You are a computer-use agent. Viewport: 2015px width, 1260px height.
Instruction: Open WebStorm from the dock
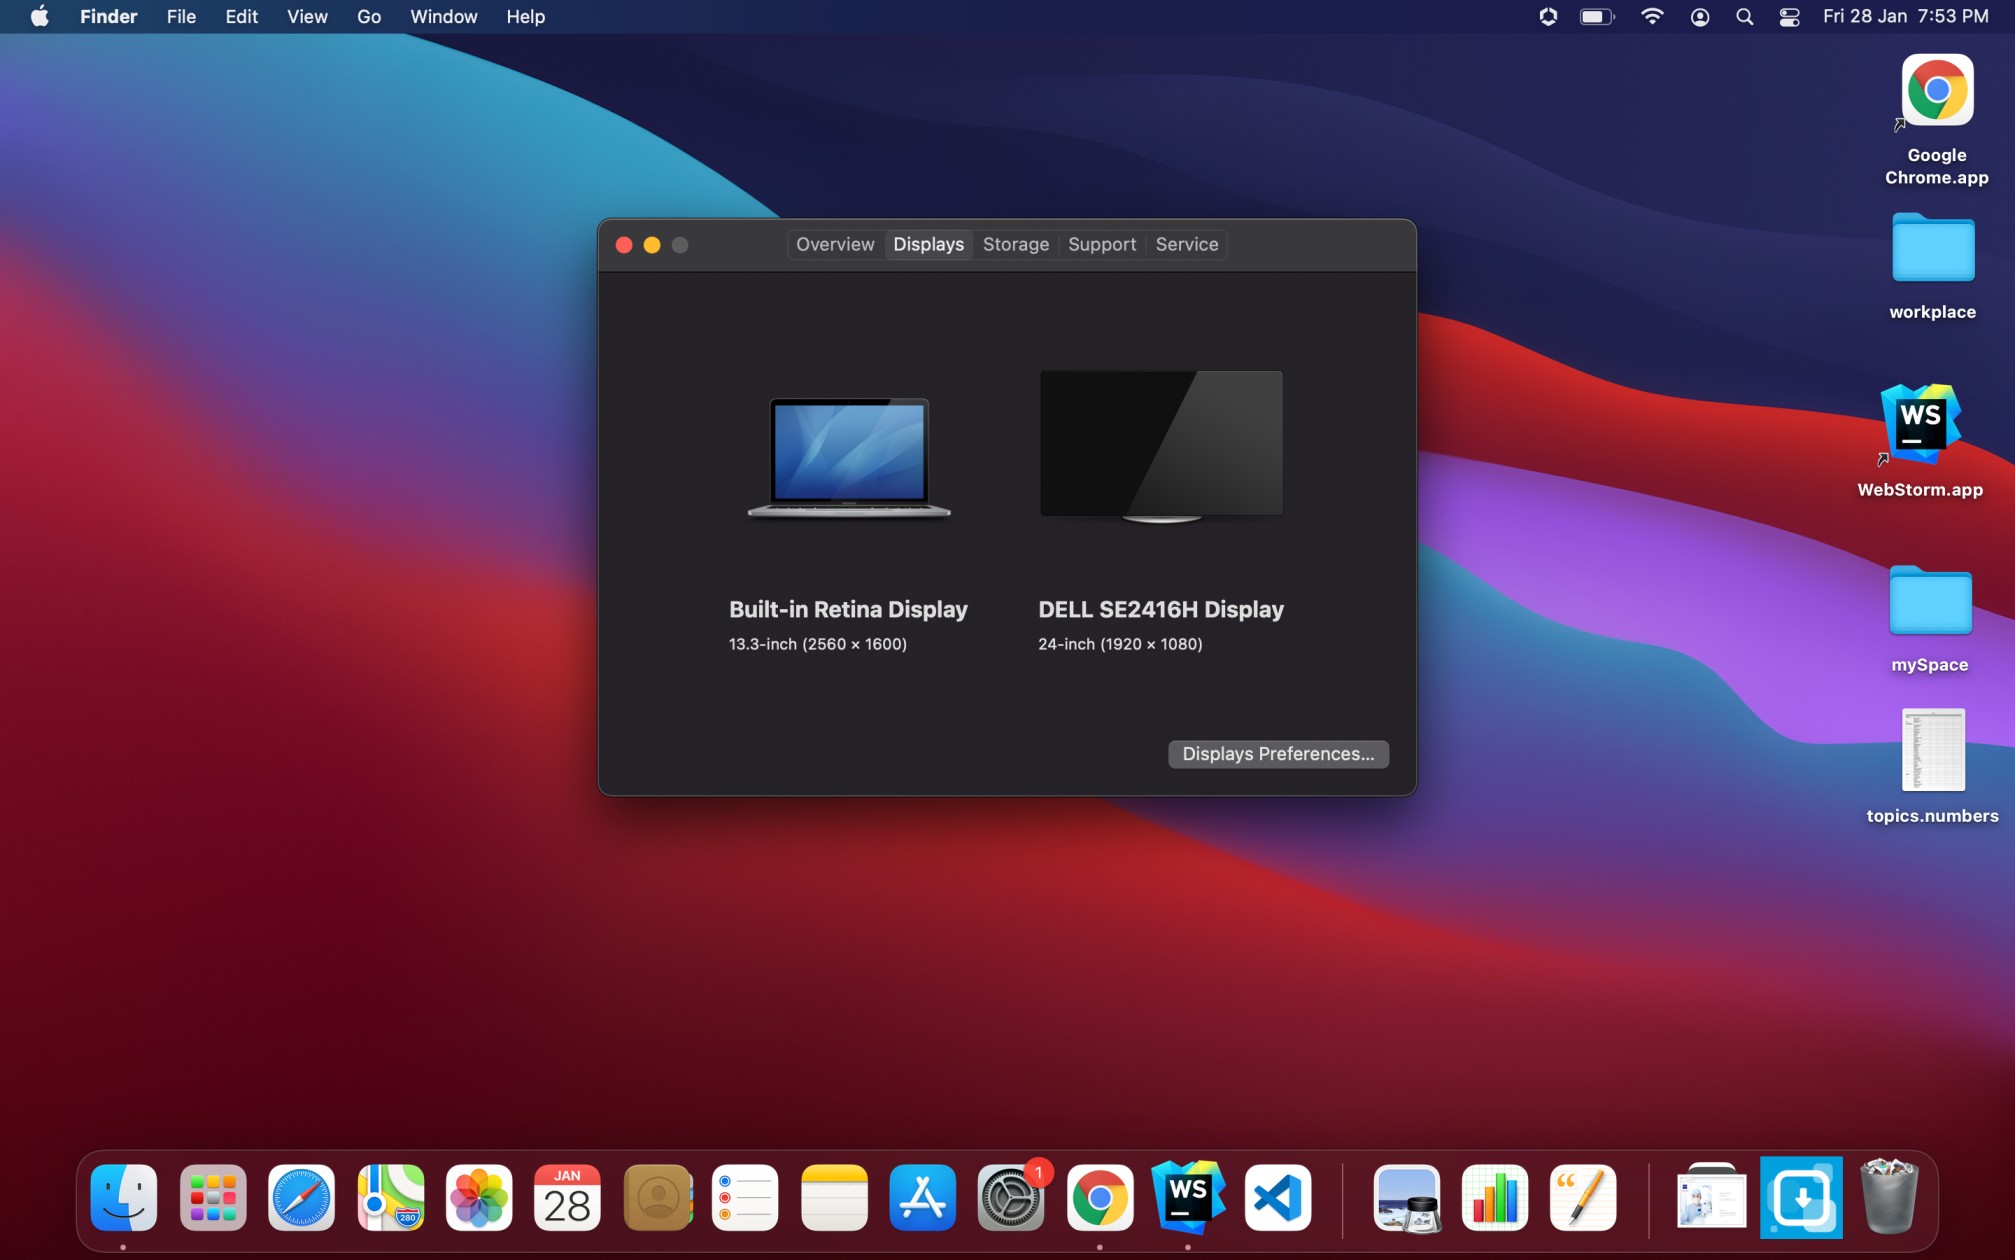1187,1197
